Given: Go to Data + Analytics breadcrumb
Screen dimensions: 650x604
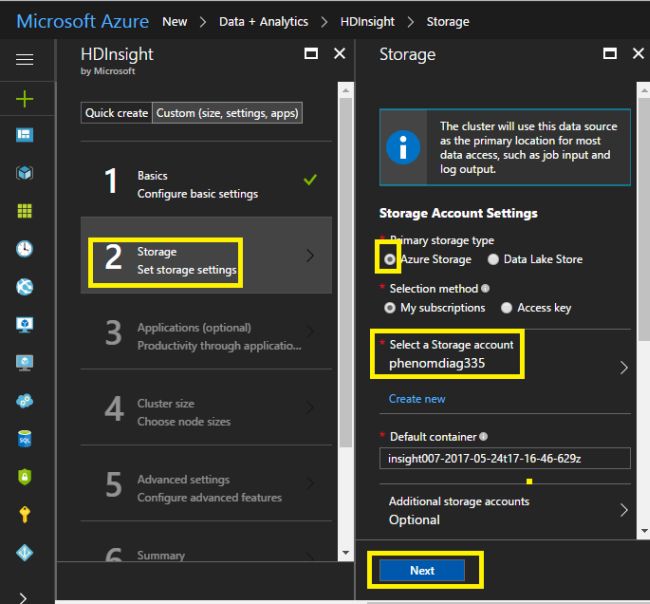Looking at the screenshot, I should (x=264, y=22).
